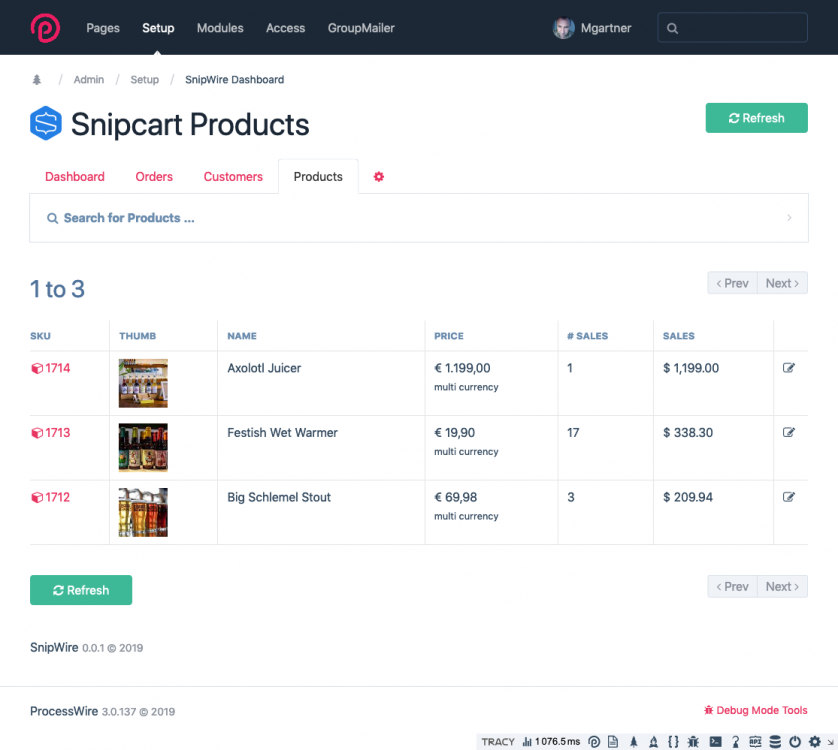
Task: Click the top green Refresh button
Action: [x=756, y=118]
